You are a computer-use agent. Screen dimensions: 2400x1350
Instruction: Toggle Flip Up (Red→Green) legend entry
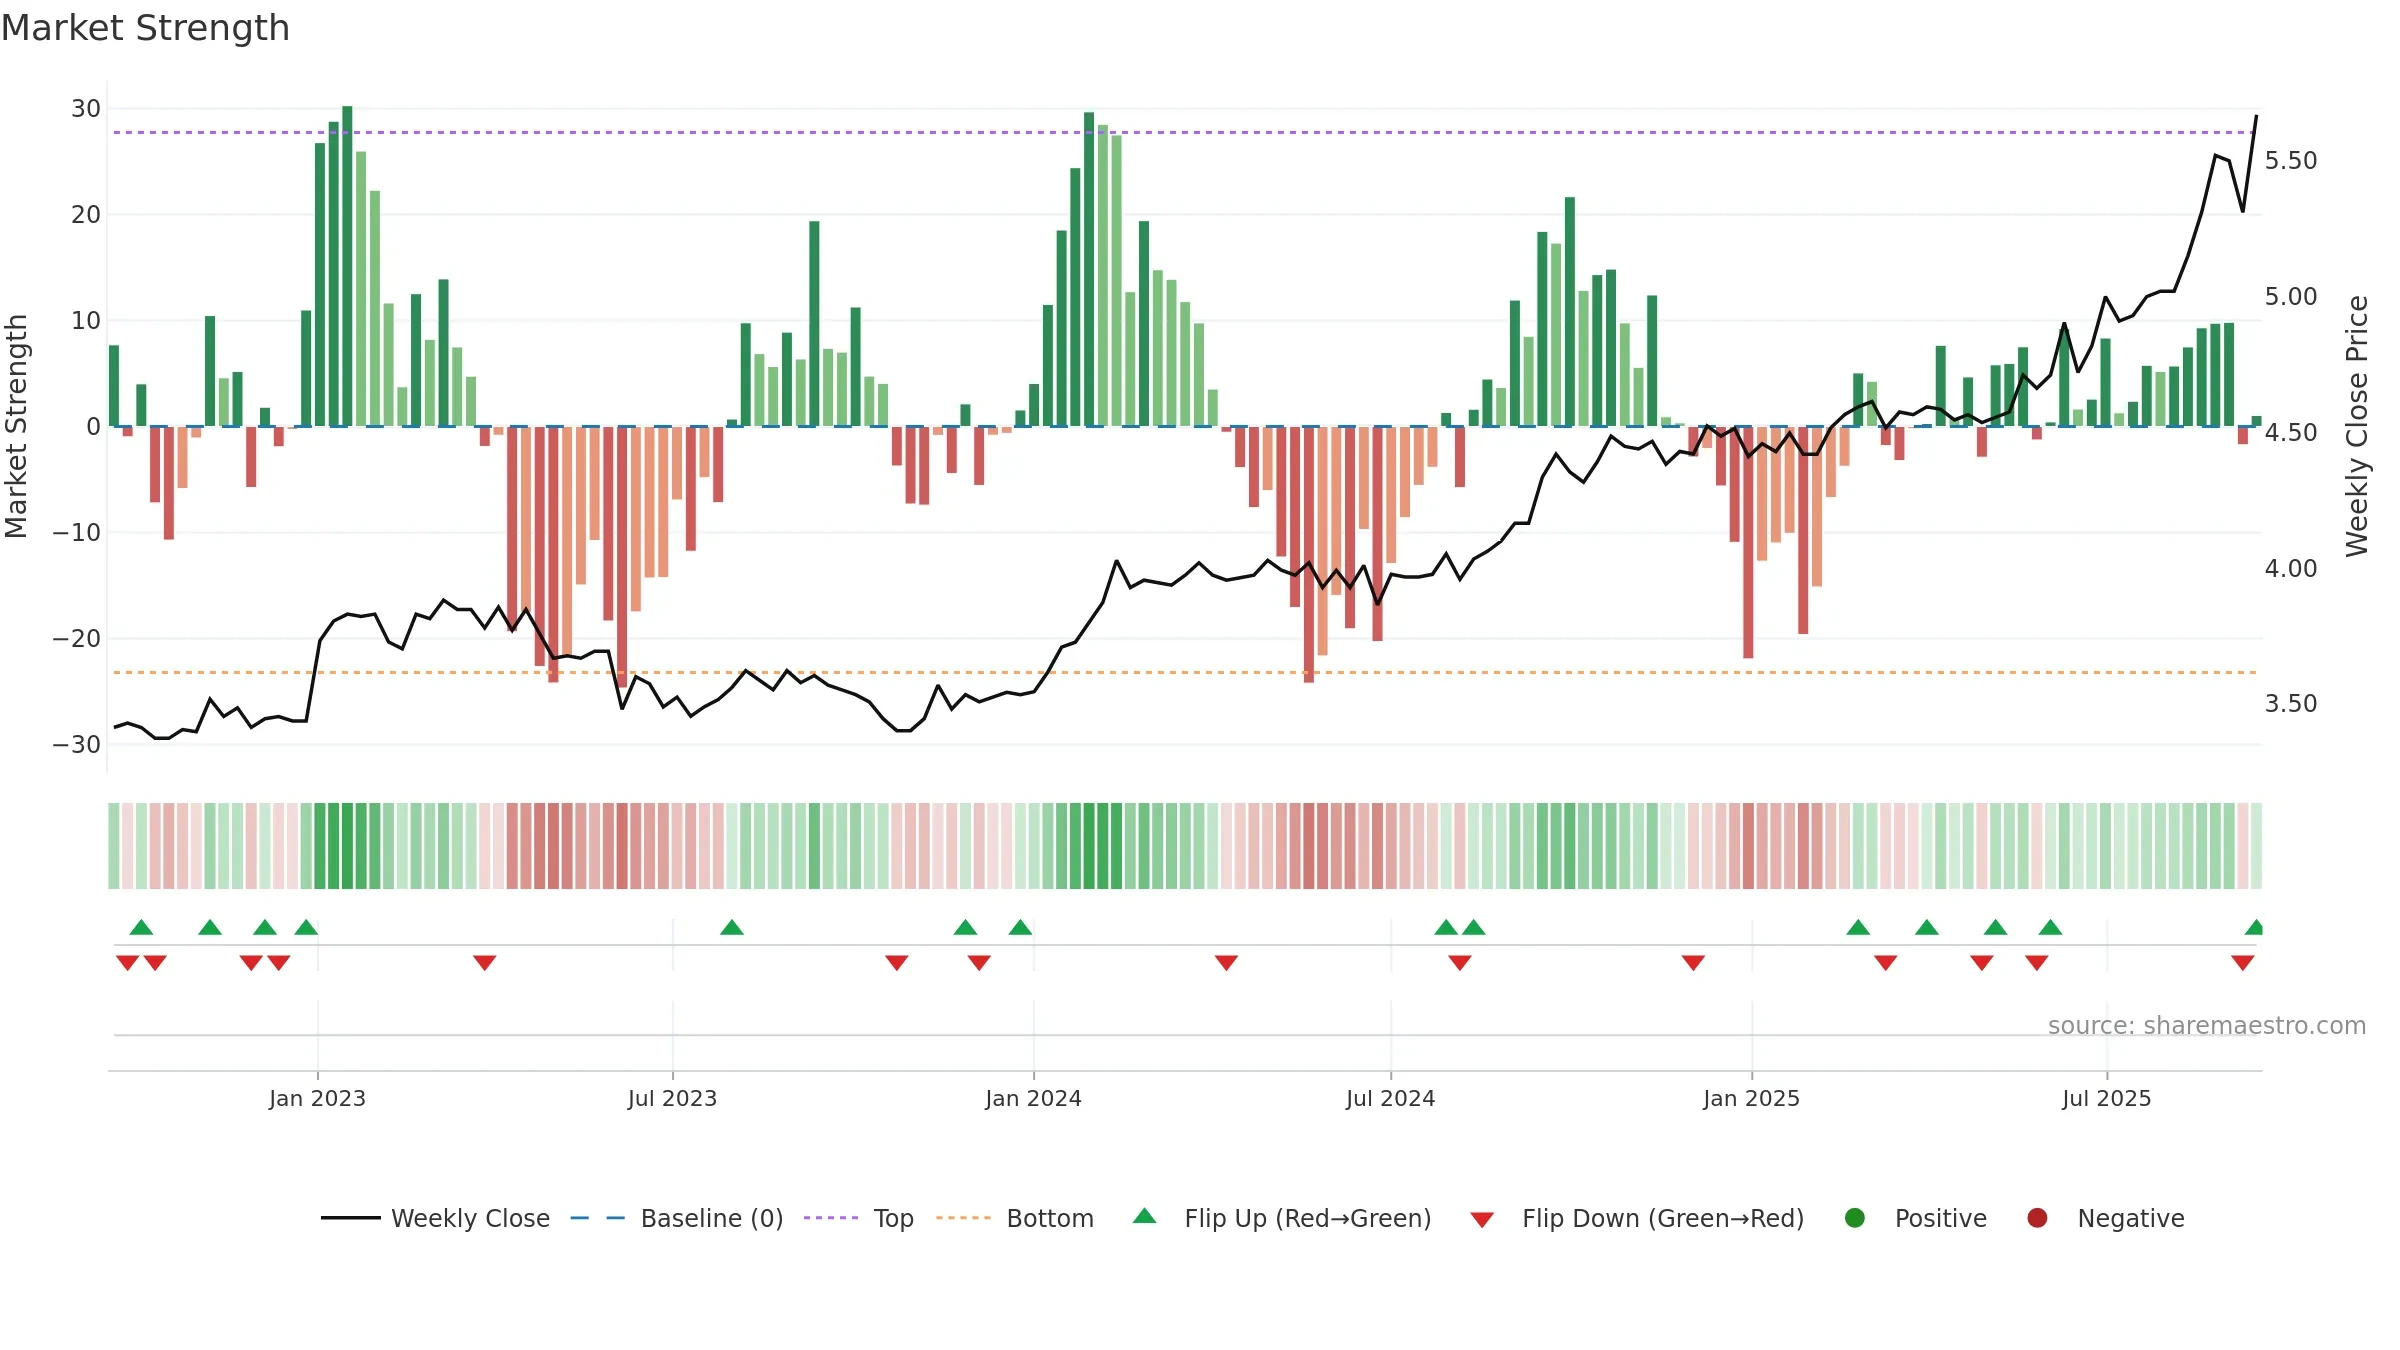pyautogui.click(x=1283, y=1218)
